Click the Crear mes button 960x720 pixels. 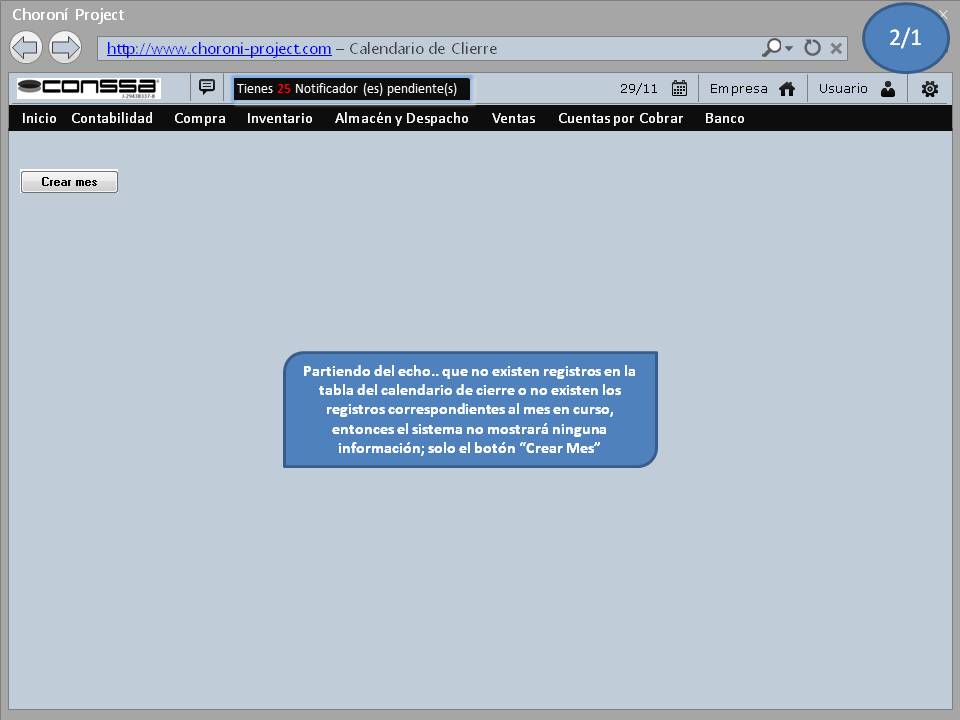[x=69, y=182]
